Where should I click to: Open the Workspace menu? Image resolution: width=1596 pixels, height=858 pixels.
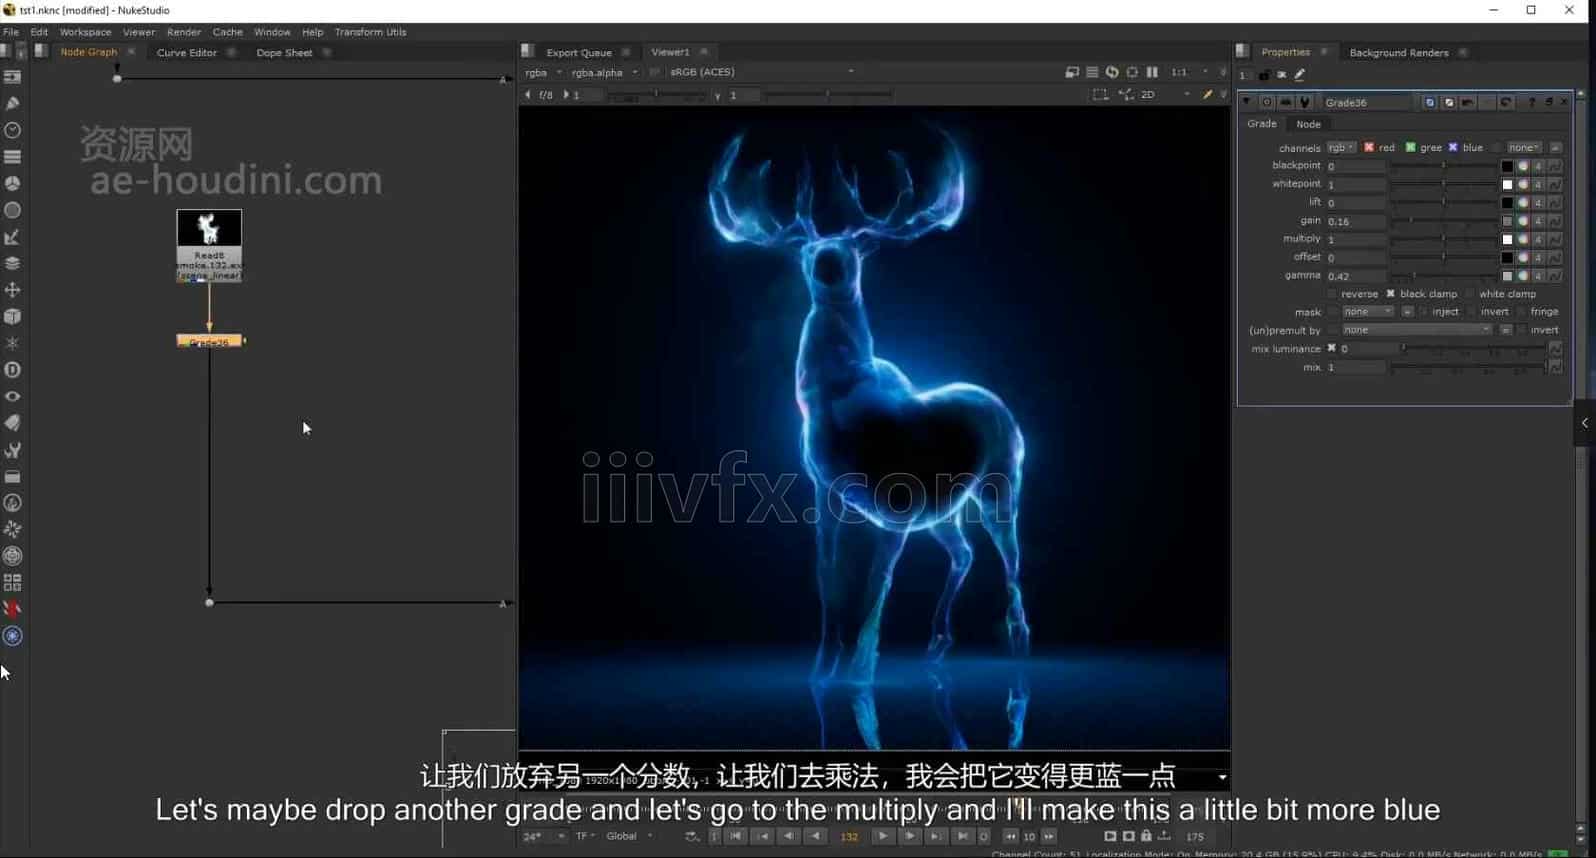point(85,32)
